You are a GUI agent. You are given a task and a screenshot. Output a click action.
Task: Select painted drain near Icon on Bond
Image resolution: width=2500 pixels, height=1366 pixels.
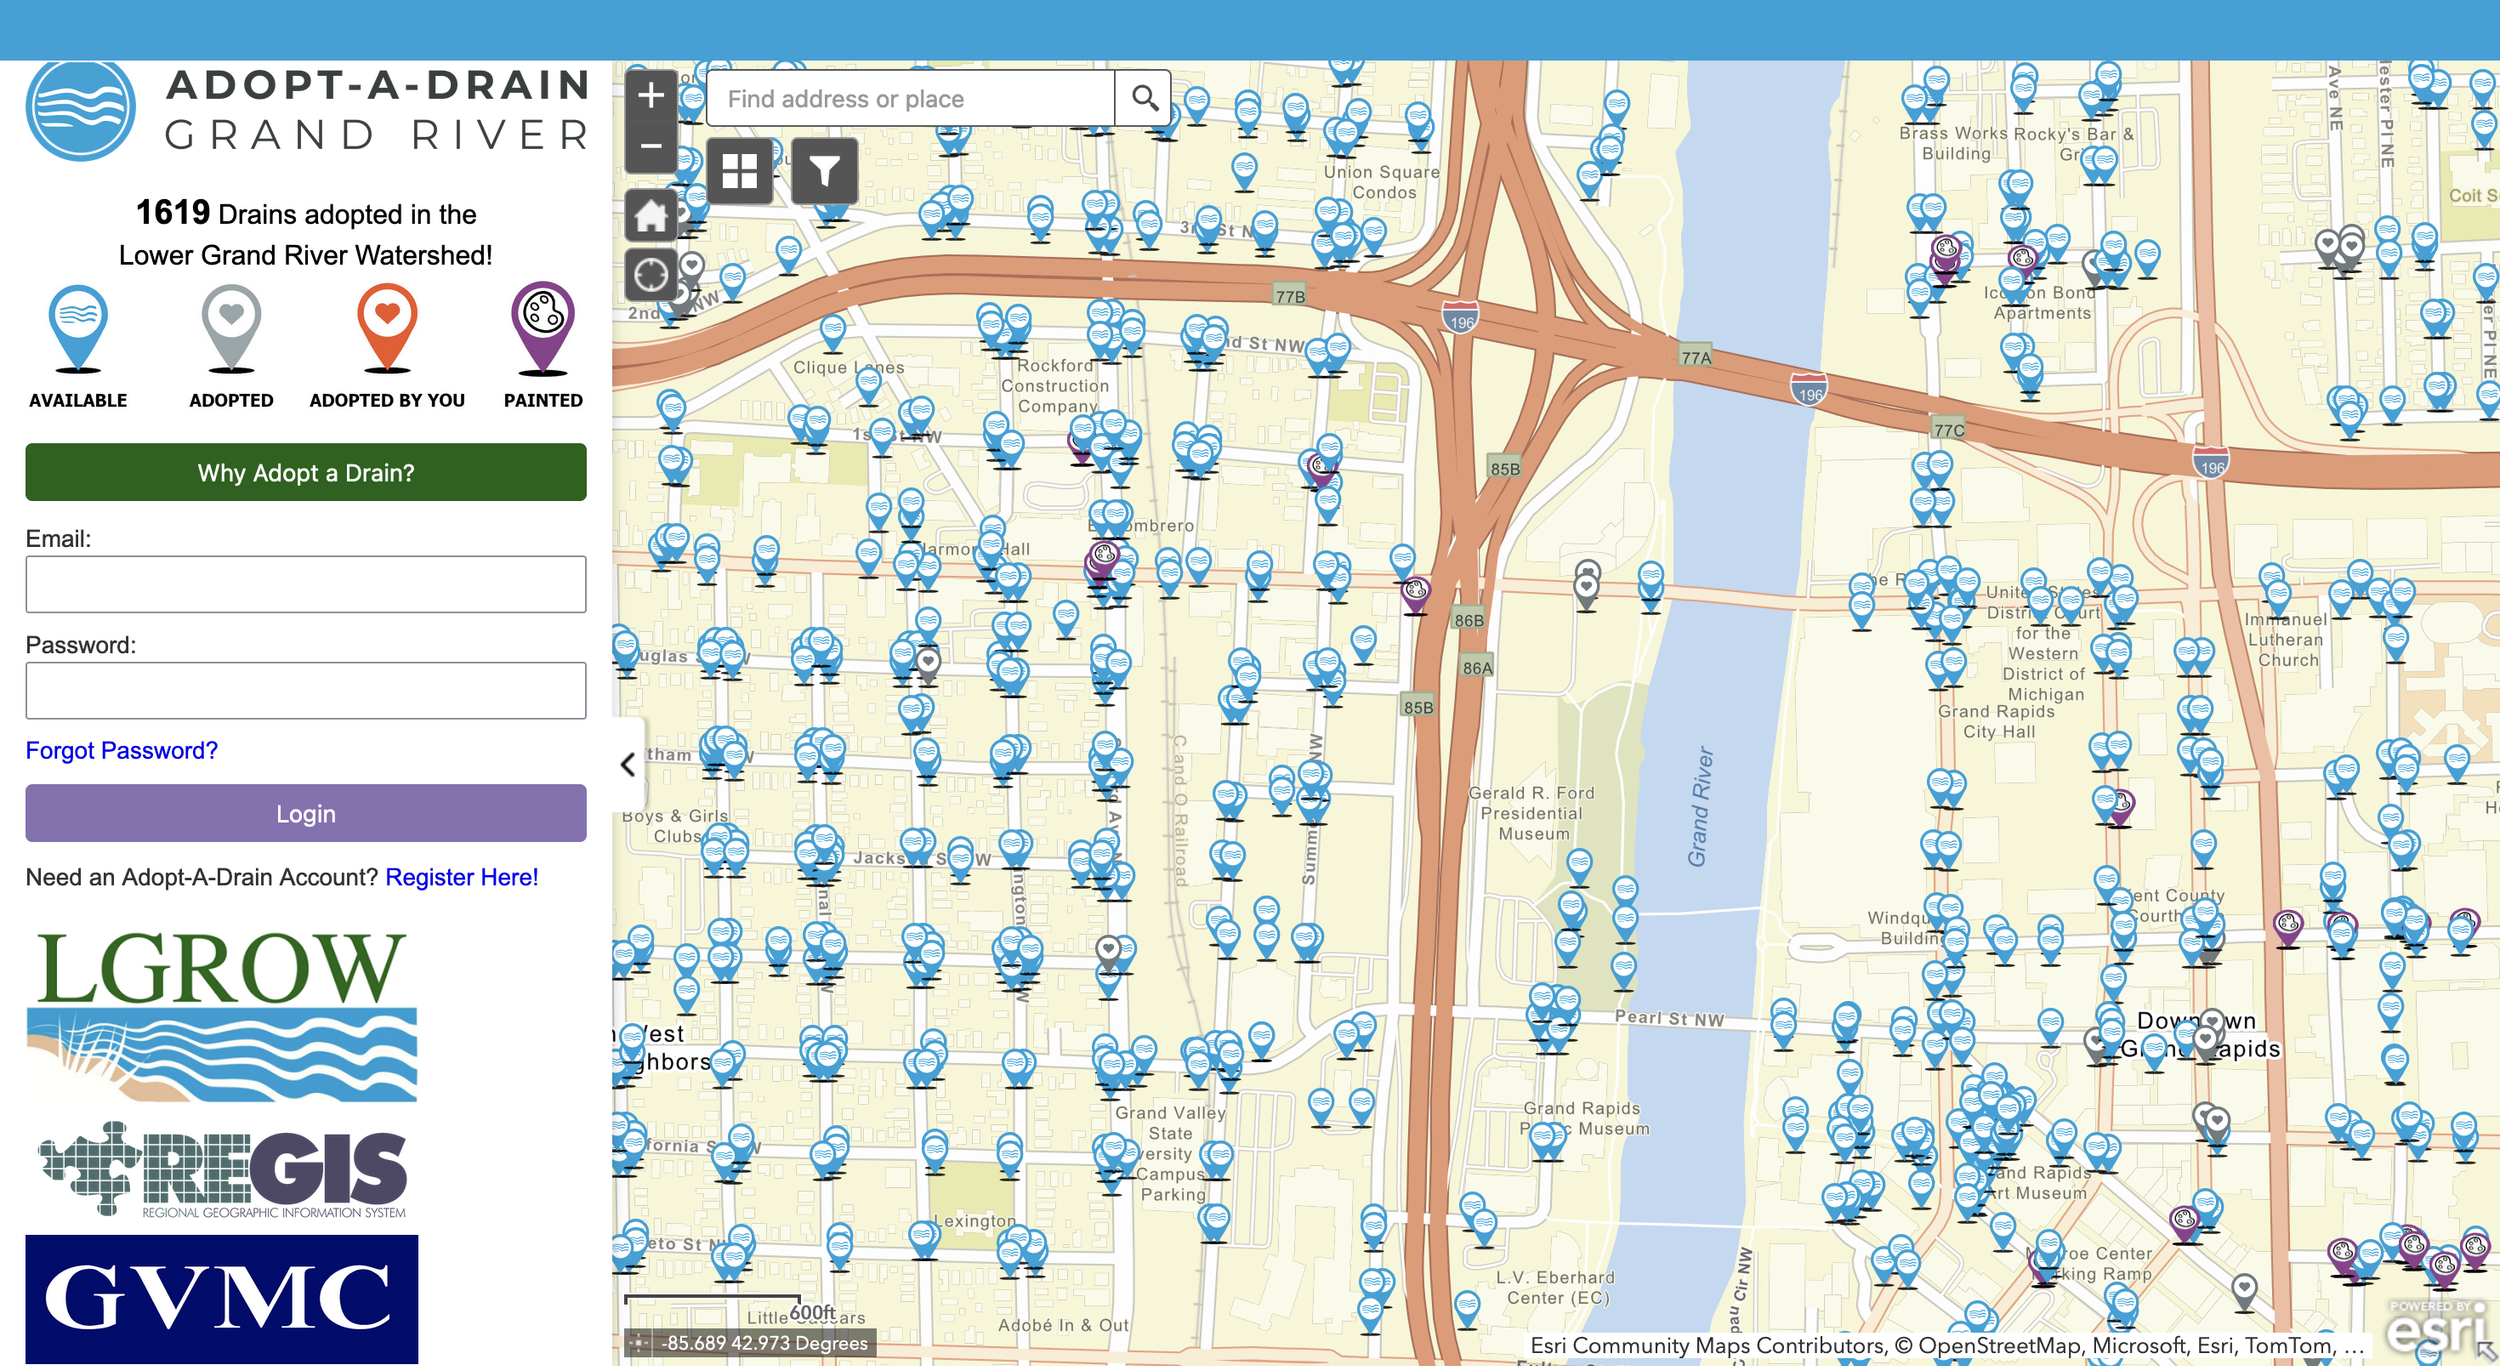click(2022, 260)
